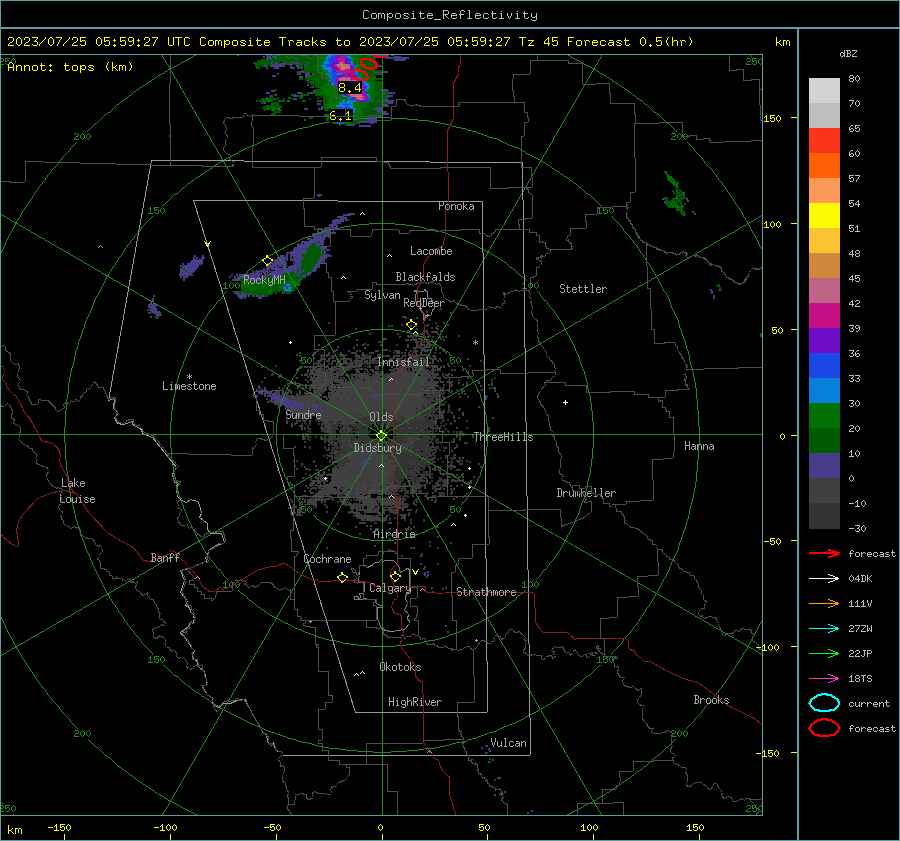Click the Hanna town label
Screen dimensions: 900x841
click(699, 446)
